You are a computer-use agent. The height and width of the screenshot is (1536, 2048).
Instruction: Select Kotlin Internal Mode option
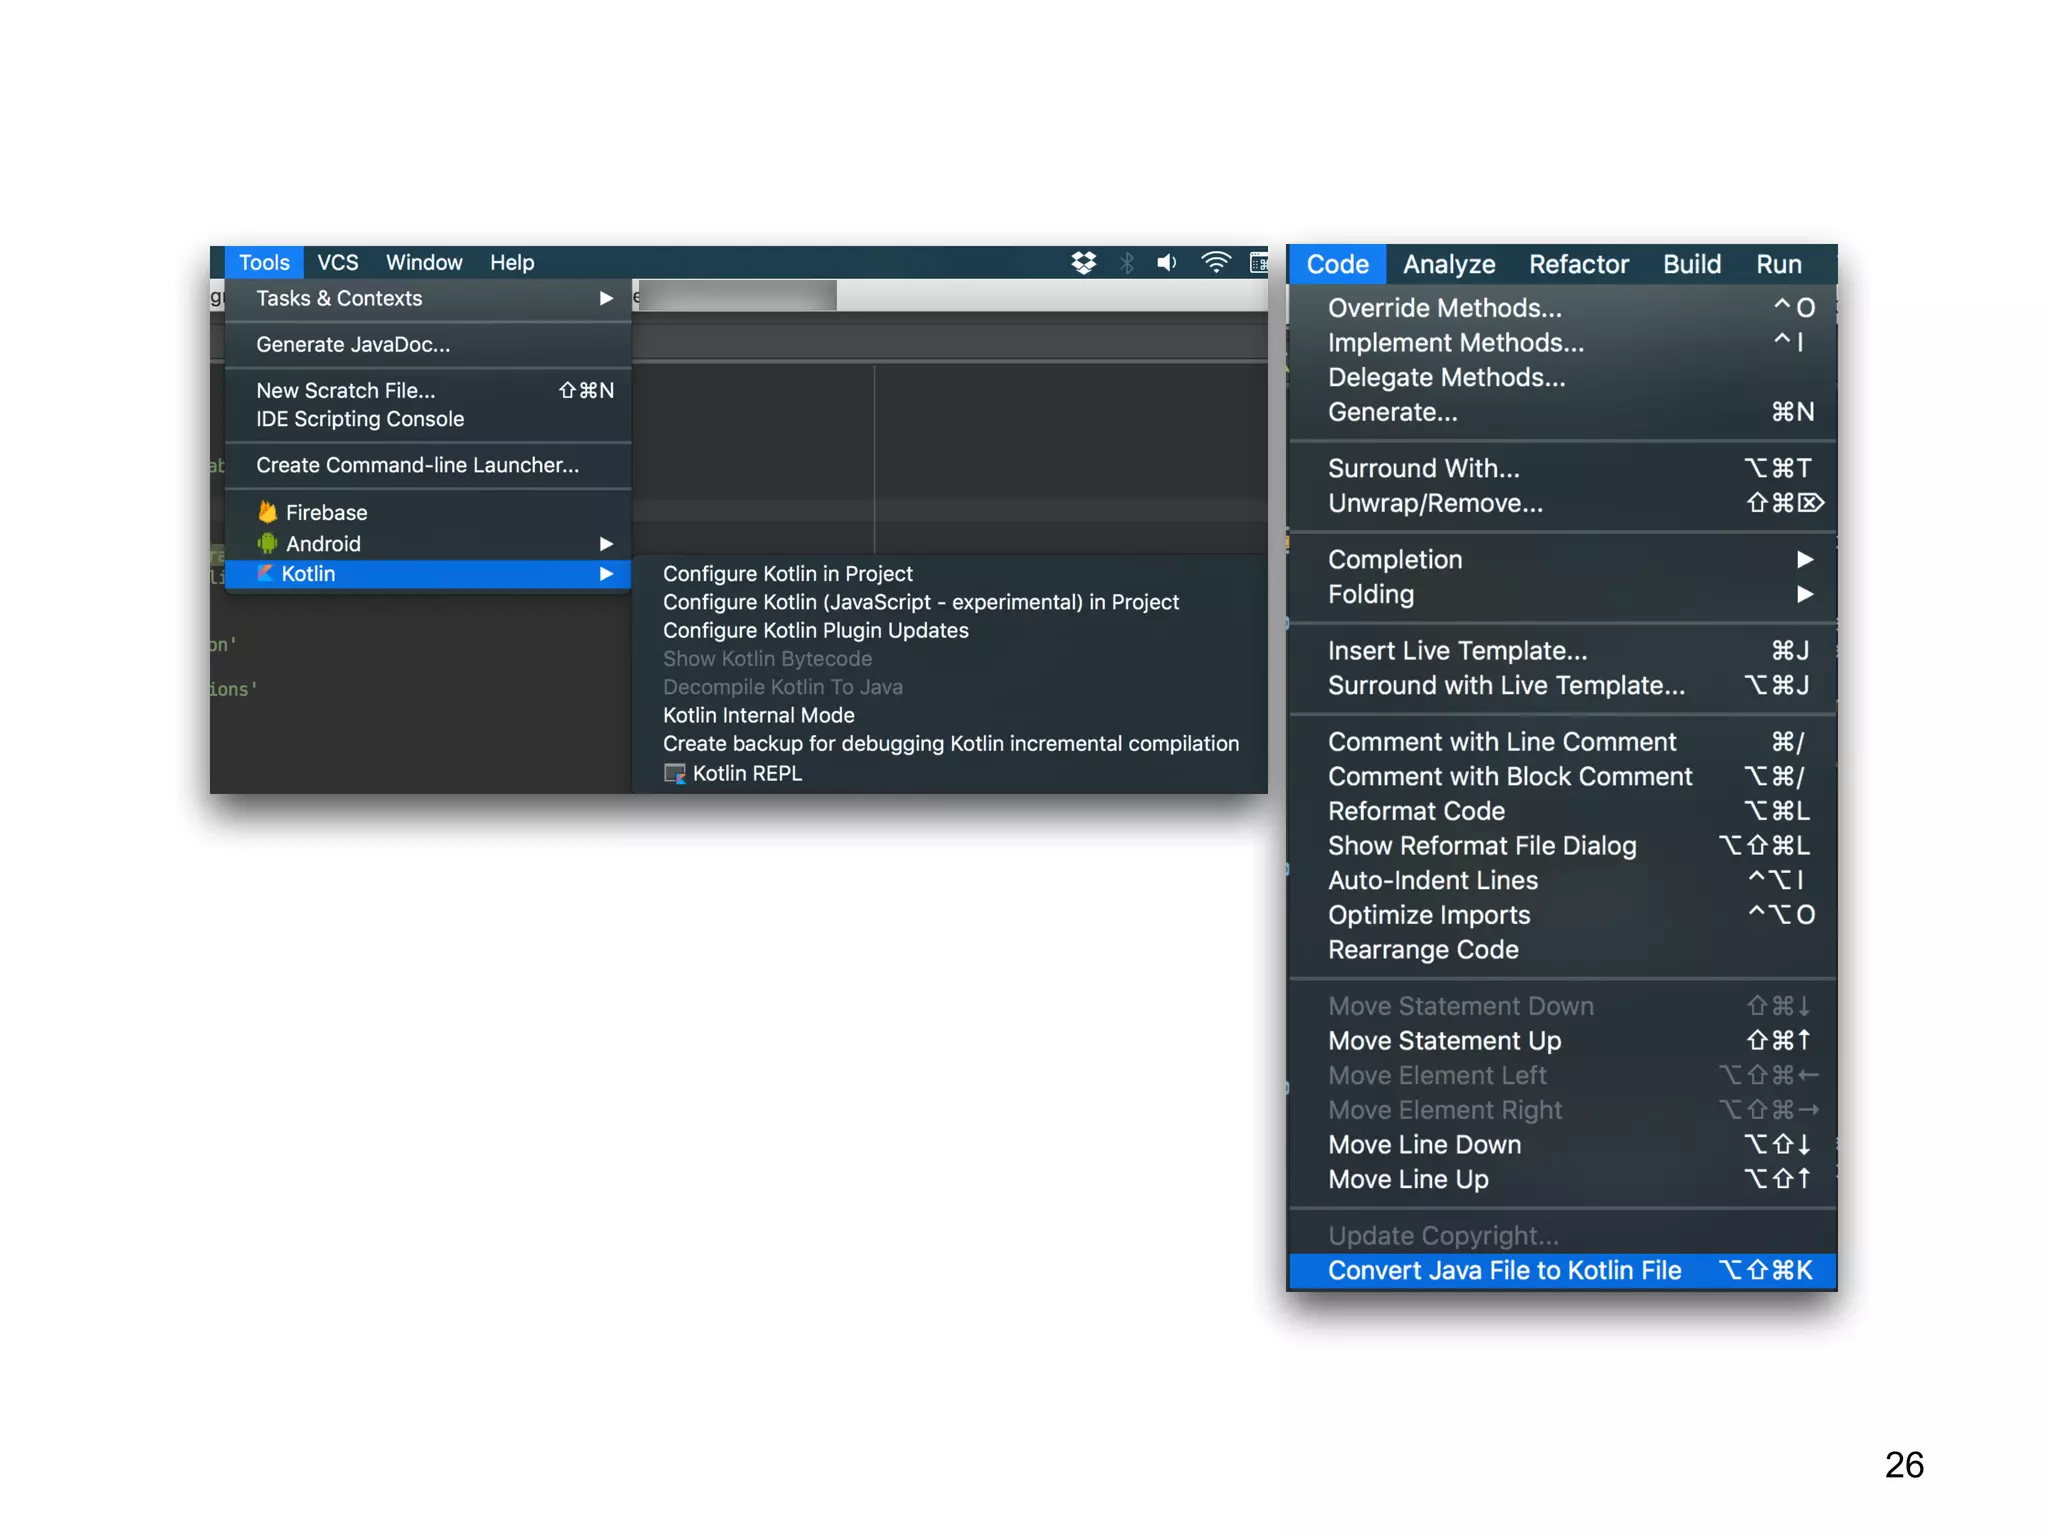pos(759,715)
